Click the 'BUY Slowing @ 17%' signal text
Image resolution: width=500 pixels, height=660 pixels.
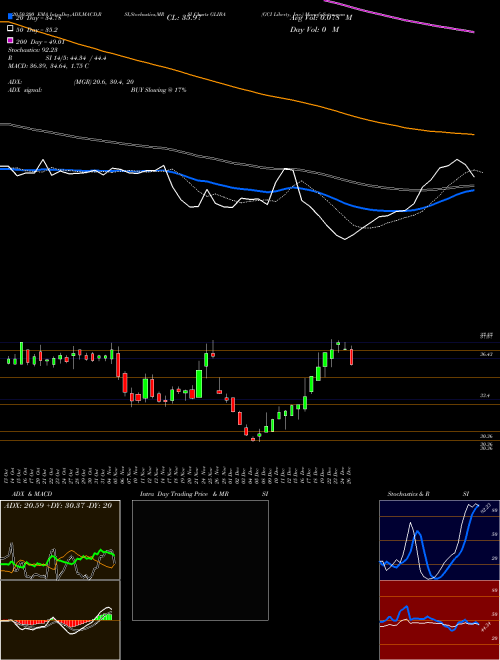pyautogui.click(x=158, y=90)
